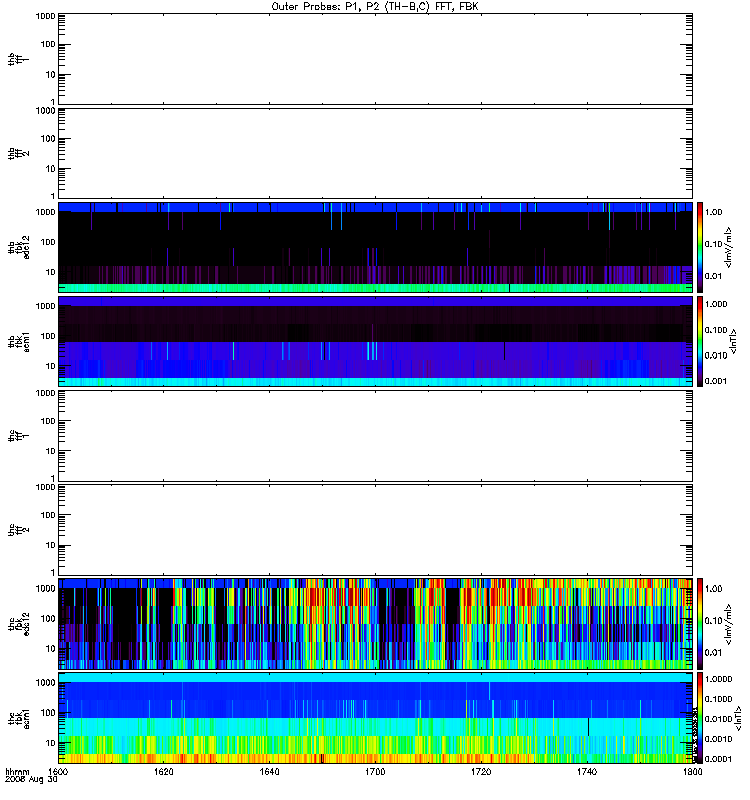Click the empty thb fff 2 plot panel
The width and height of the screenshot is (750, 800).
click(375, 153)
